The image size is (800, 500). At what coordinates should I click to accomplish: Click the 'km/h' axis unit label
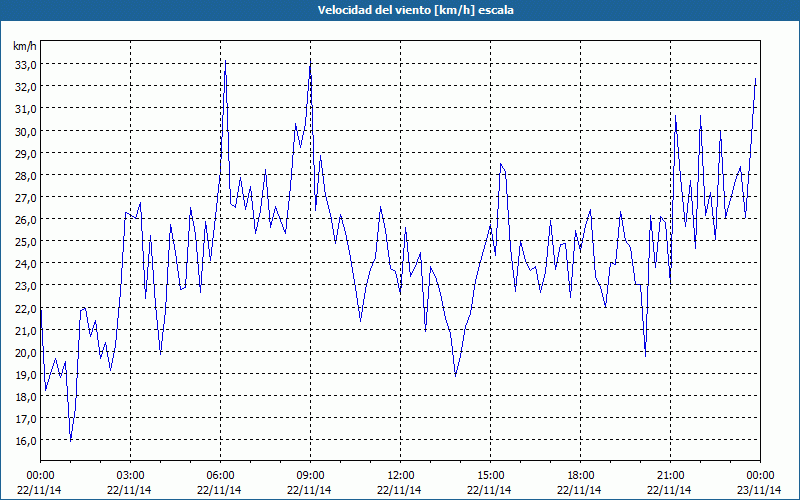click(x=25, y=46)
